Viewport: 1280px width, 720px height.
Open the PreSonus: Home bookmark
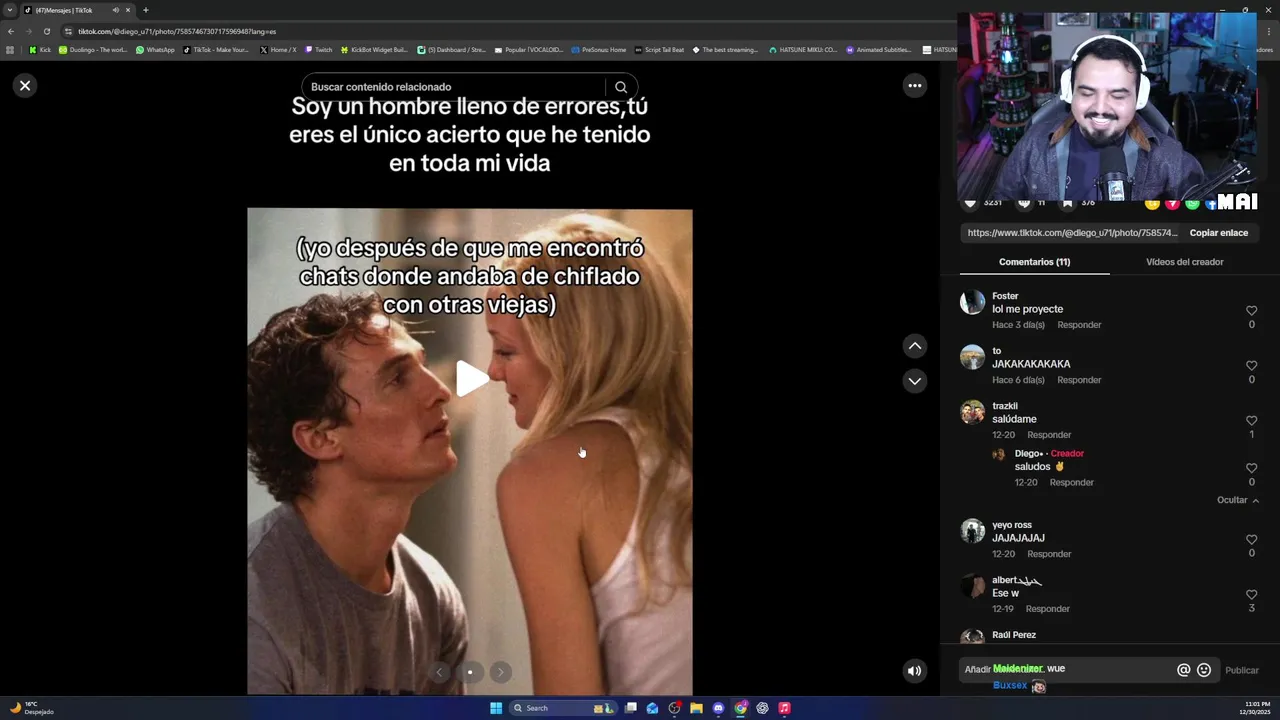(x=599, y=49)
